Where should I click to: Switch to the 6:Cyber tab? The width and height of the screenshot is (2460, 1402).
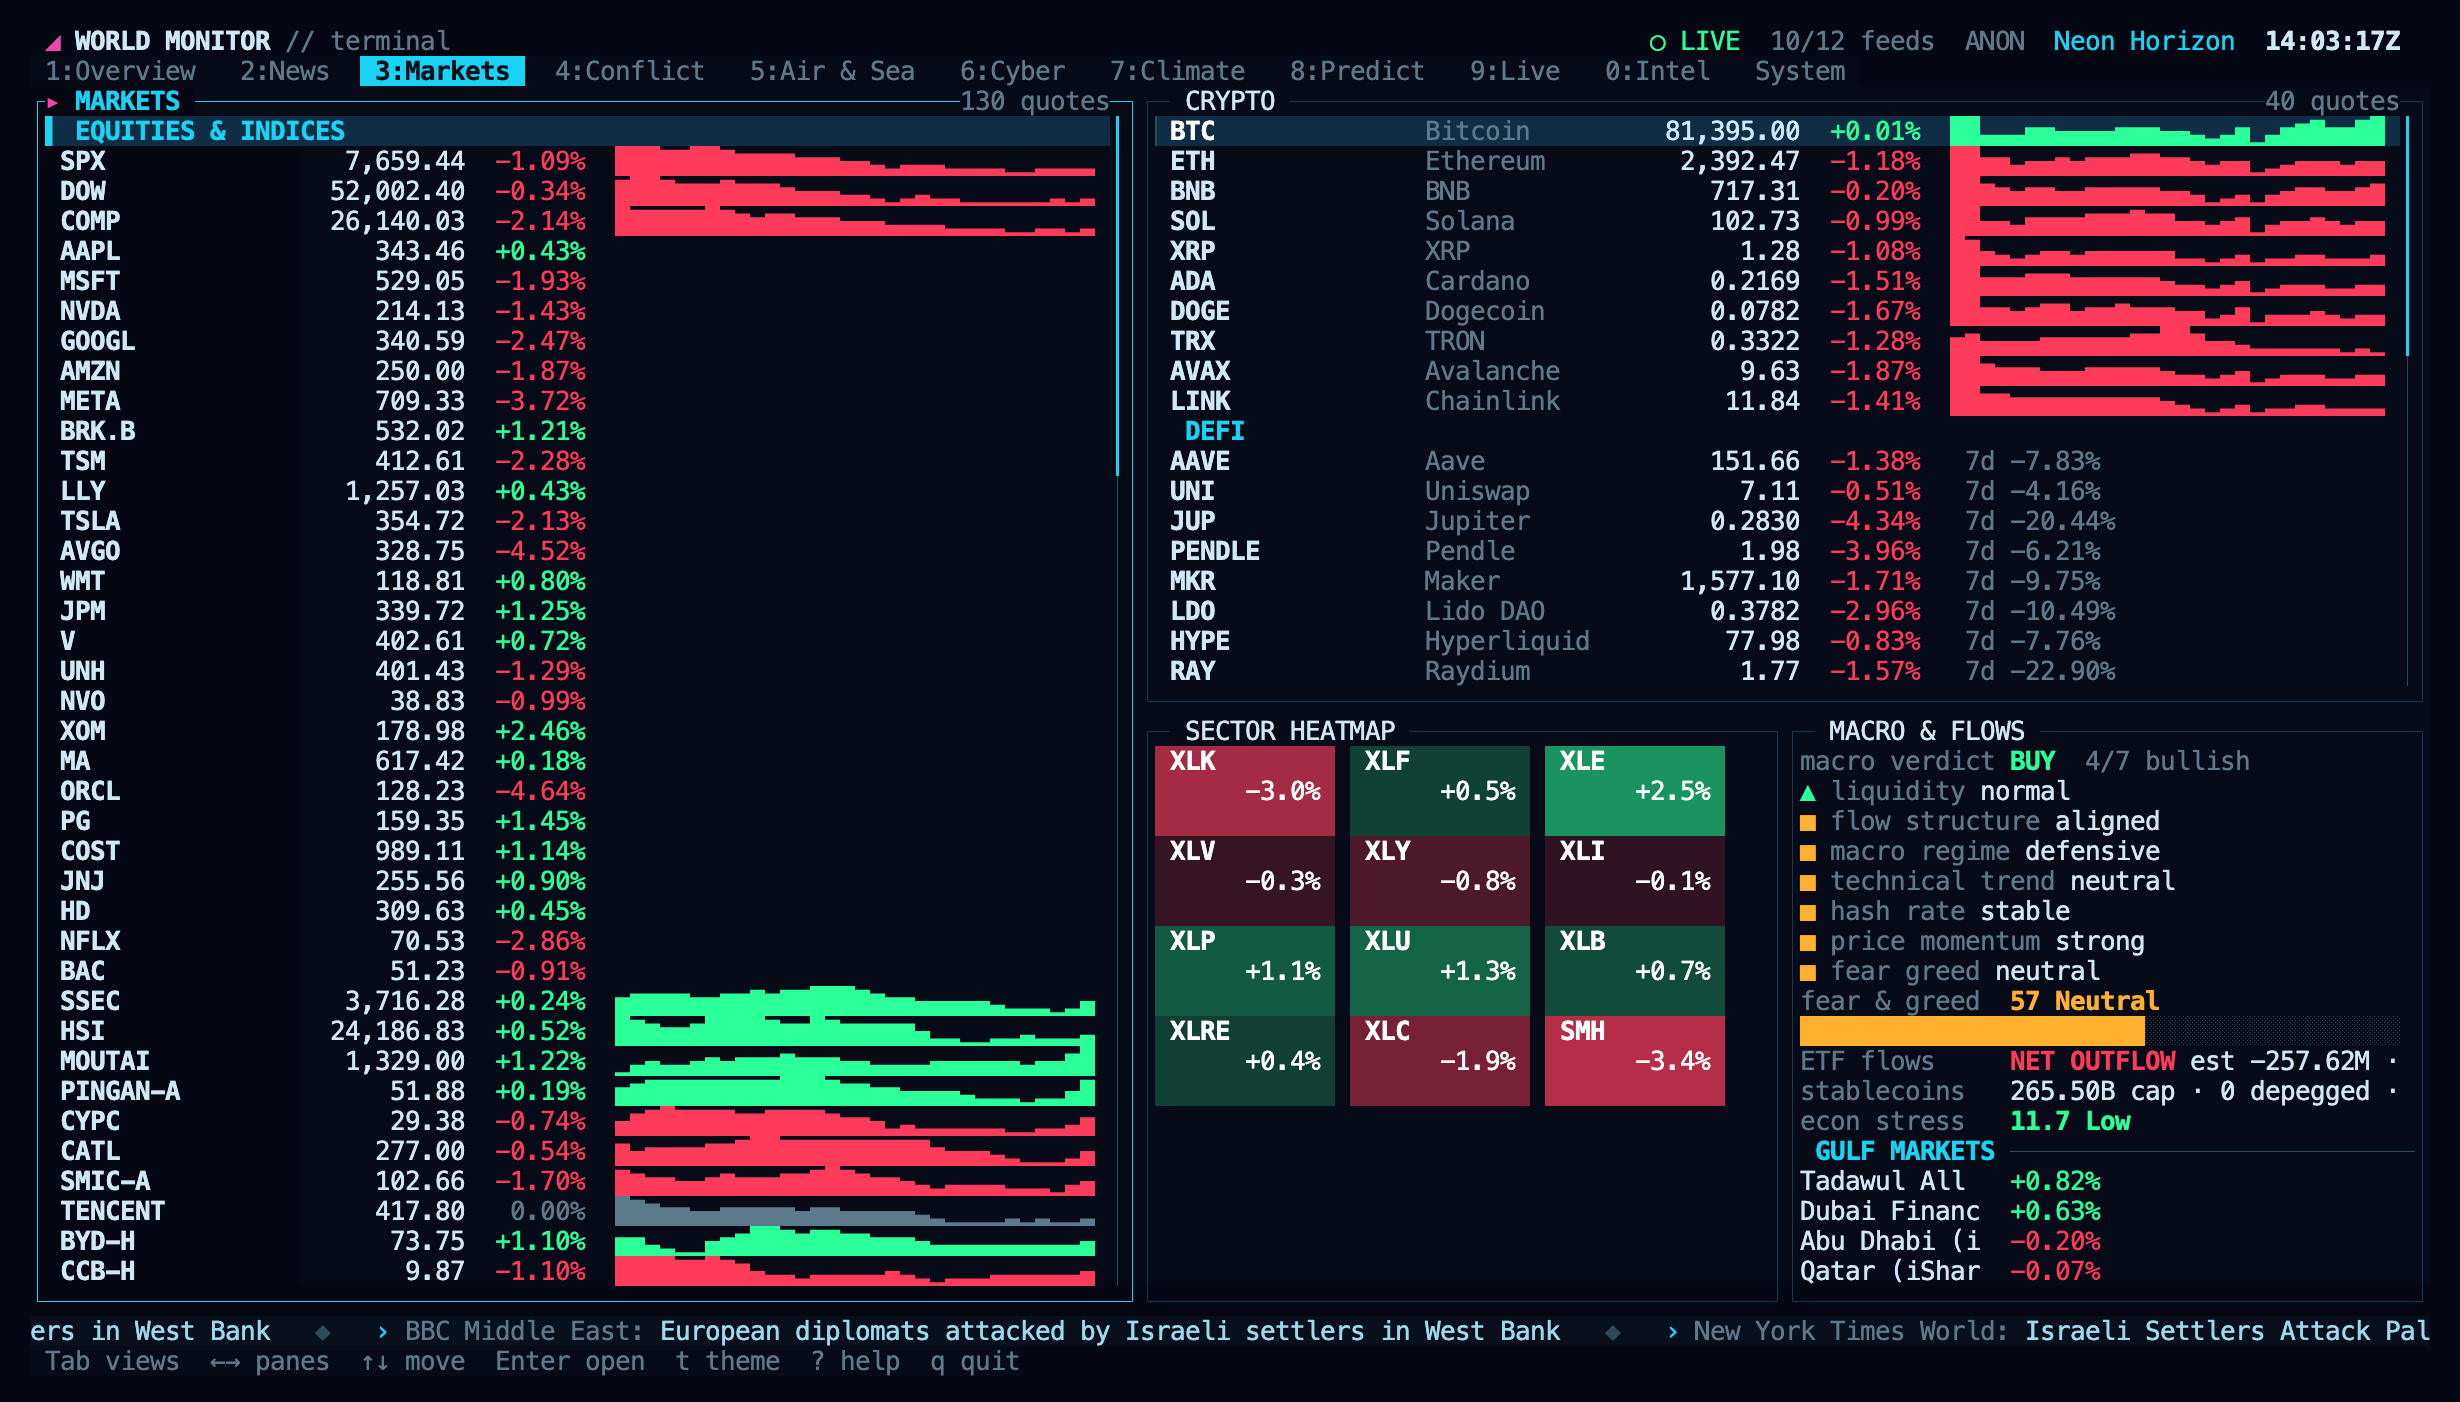click(x=1012, y=71)
